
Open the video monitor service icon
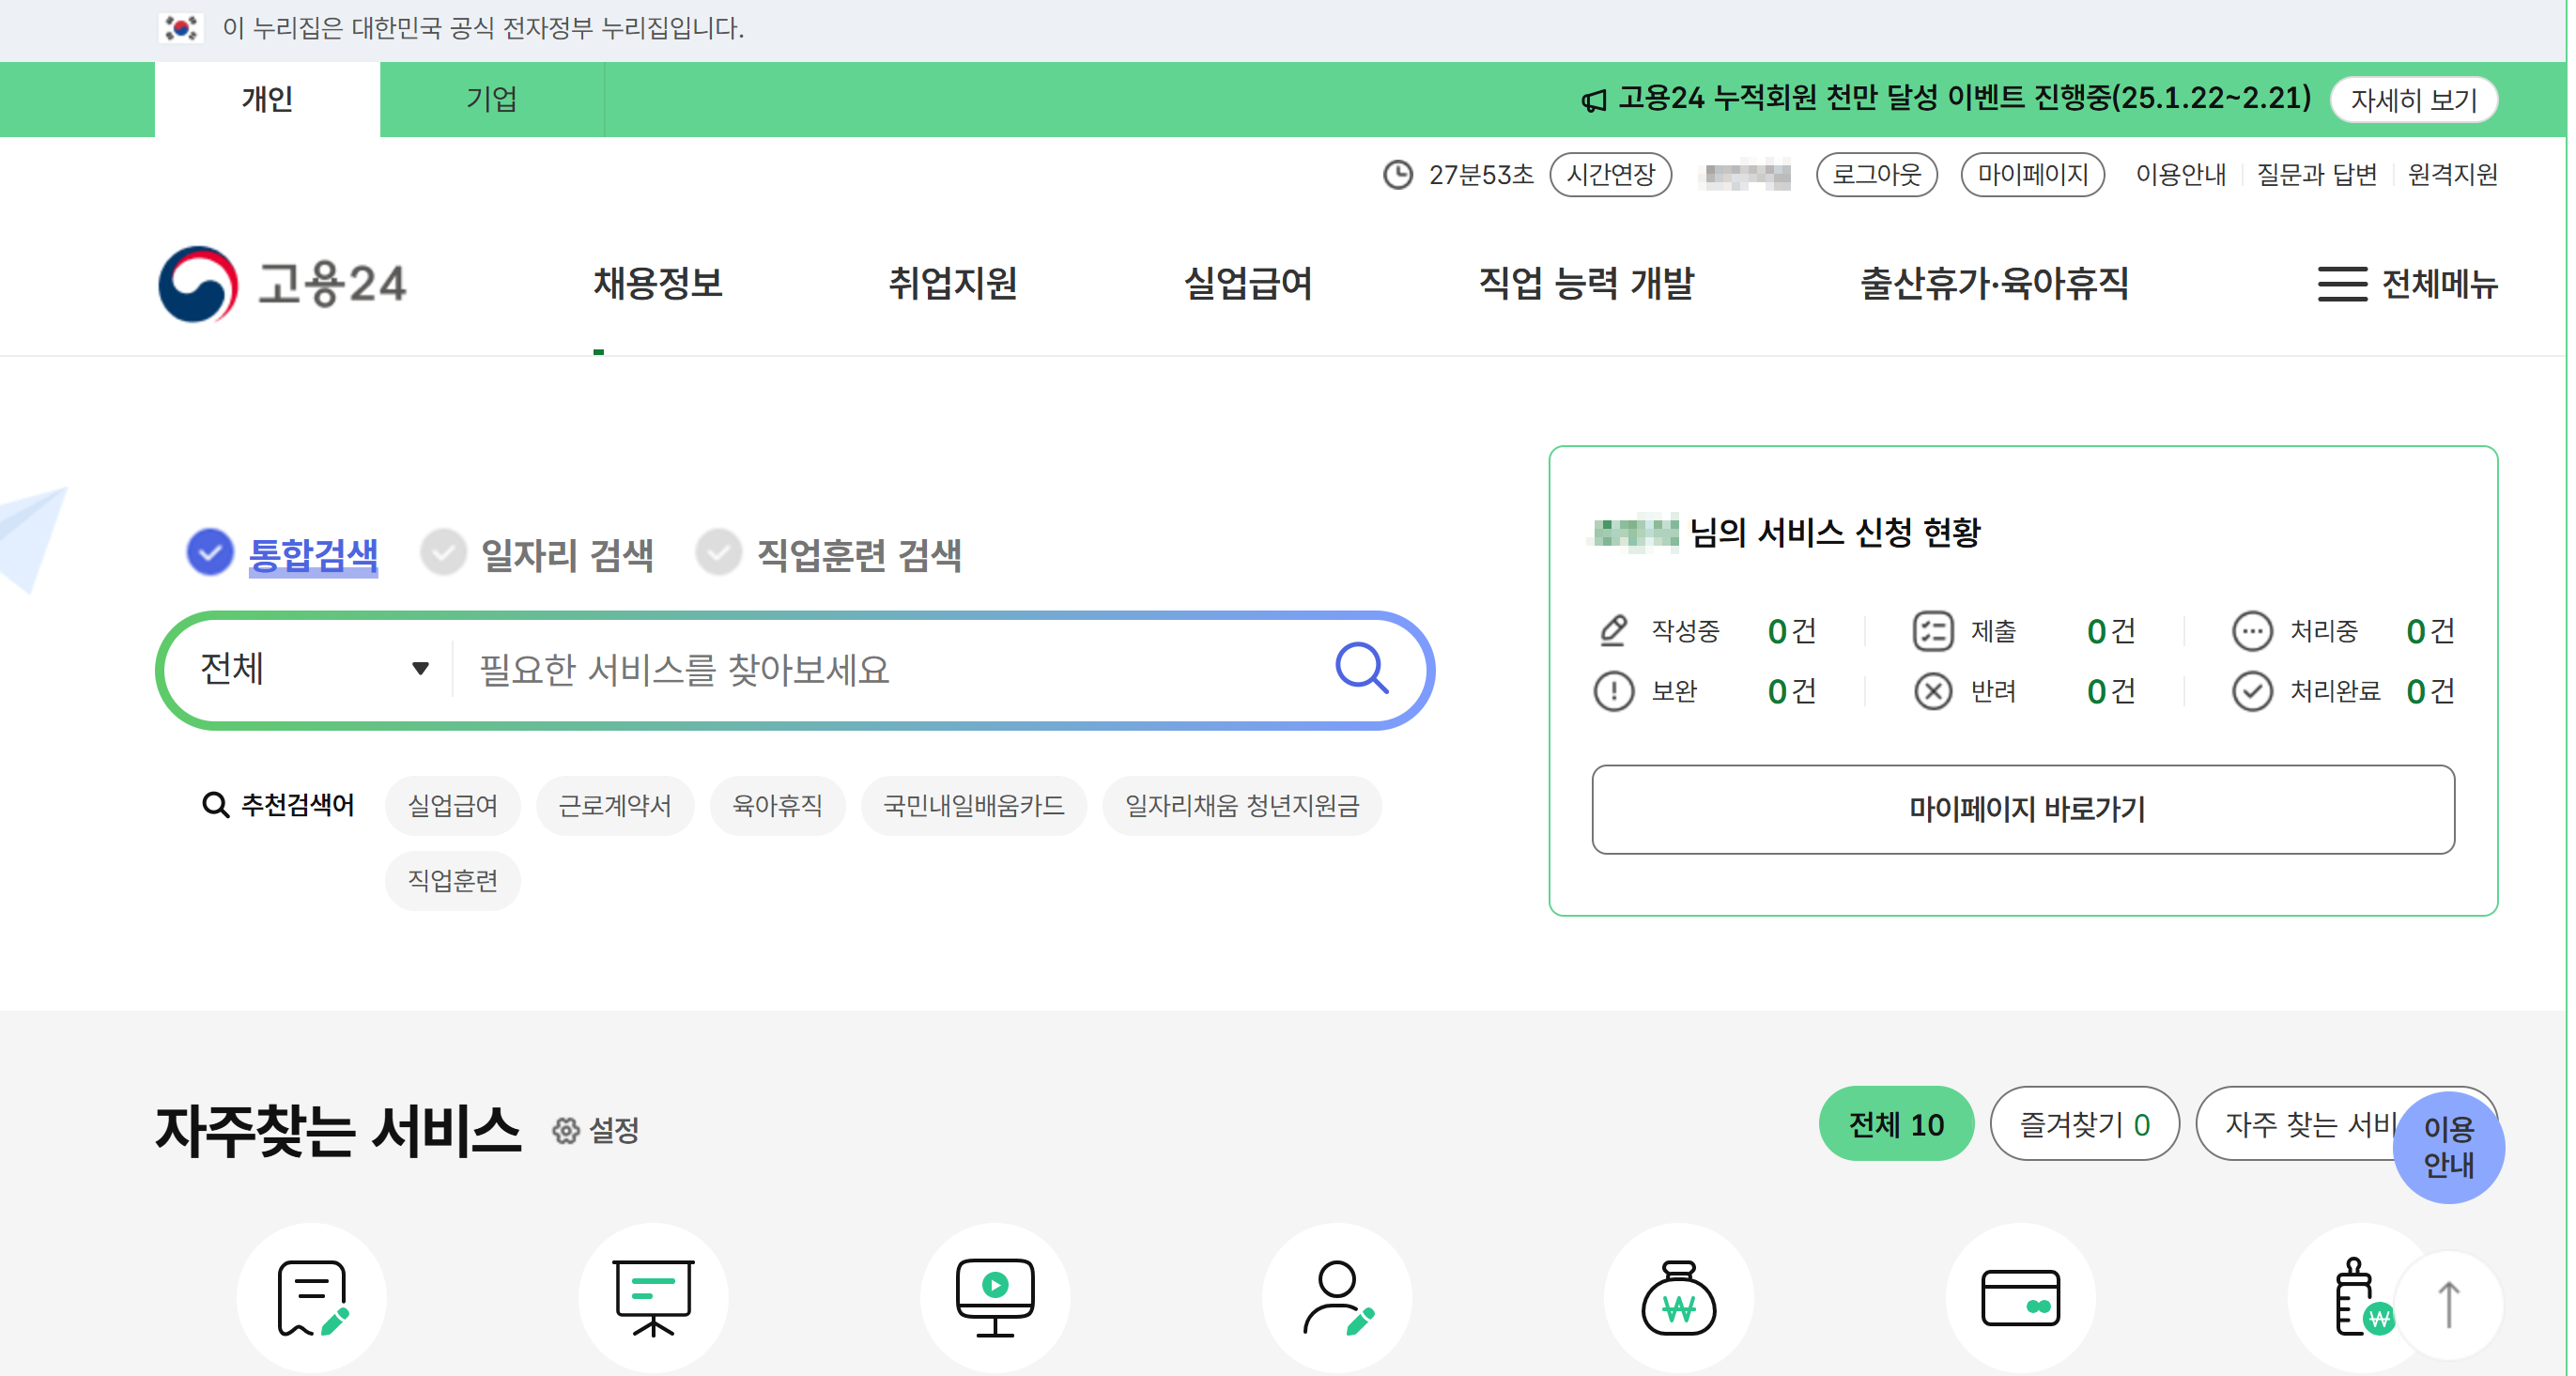[994, 1297]
